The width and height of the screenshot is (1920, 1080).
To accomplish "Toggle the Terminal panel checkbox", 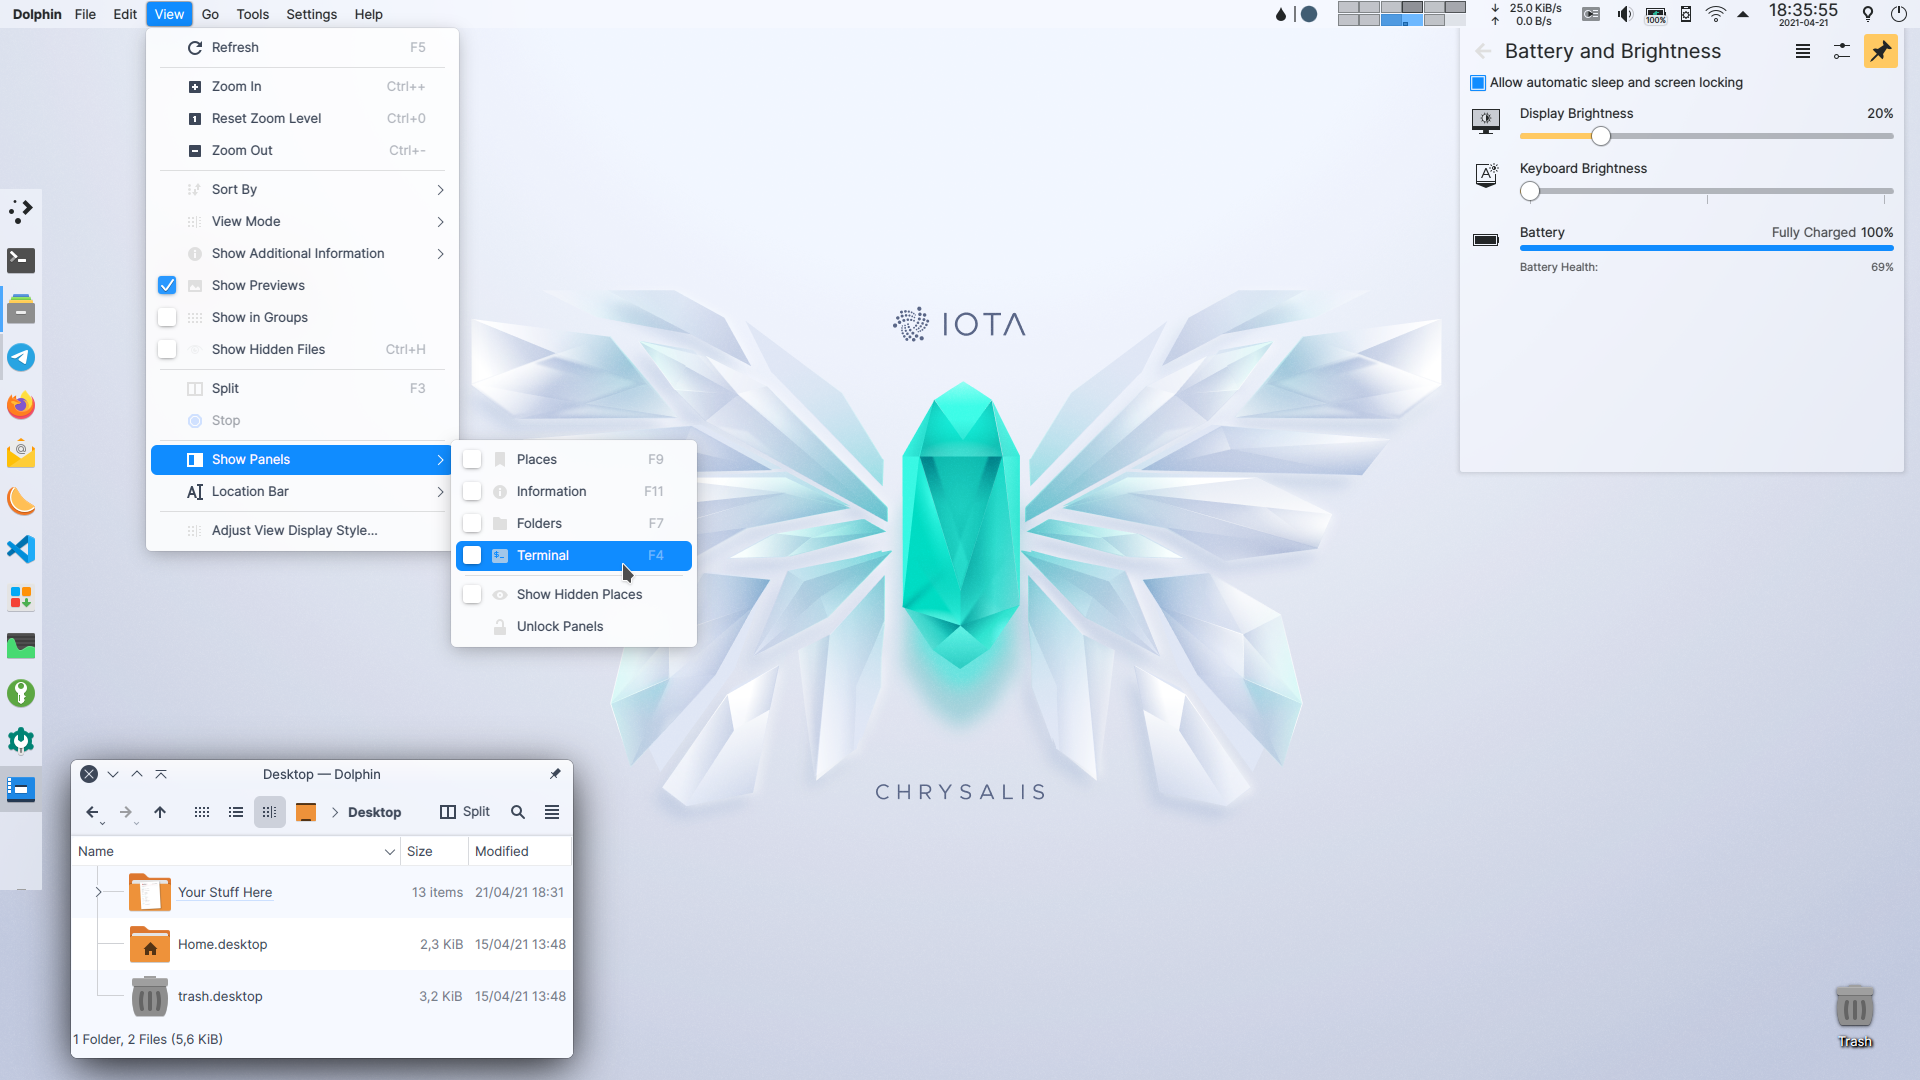I will click(472, 555).
